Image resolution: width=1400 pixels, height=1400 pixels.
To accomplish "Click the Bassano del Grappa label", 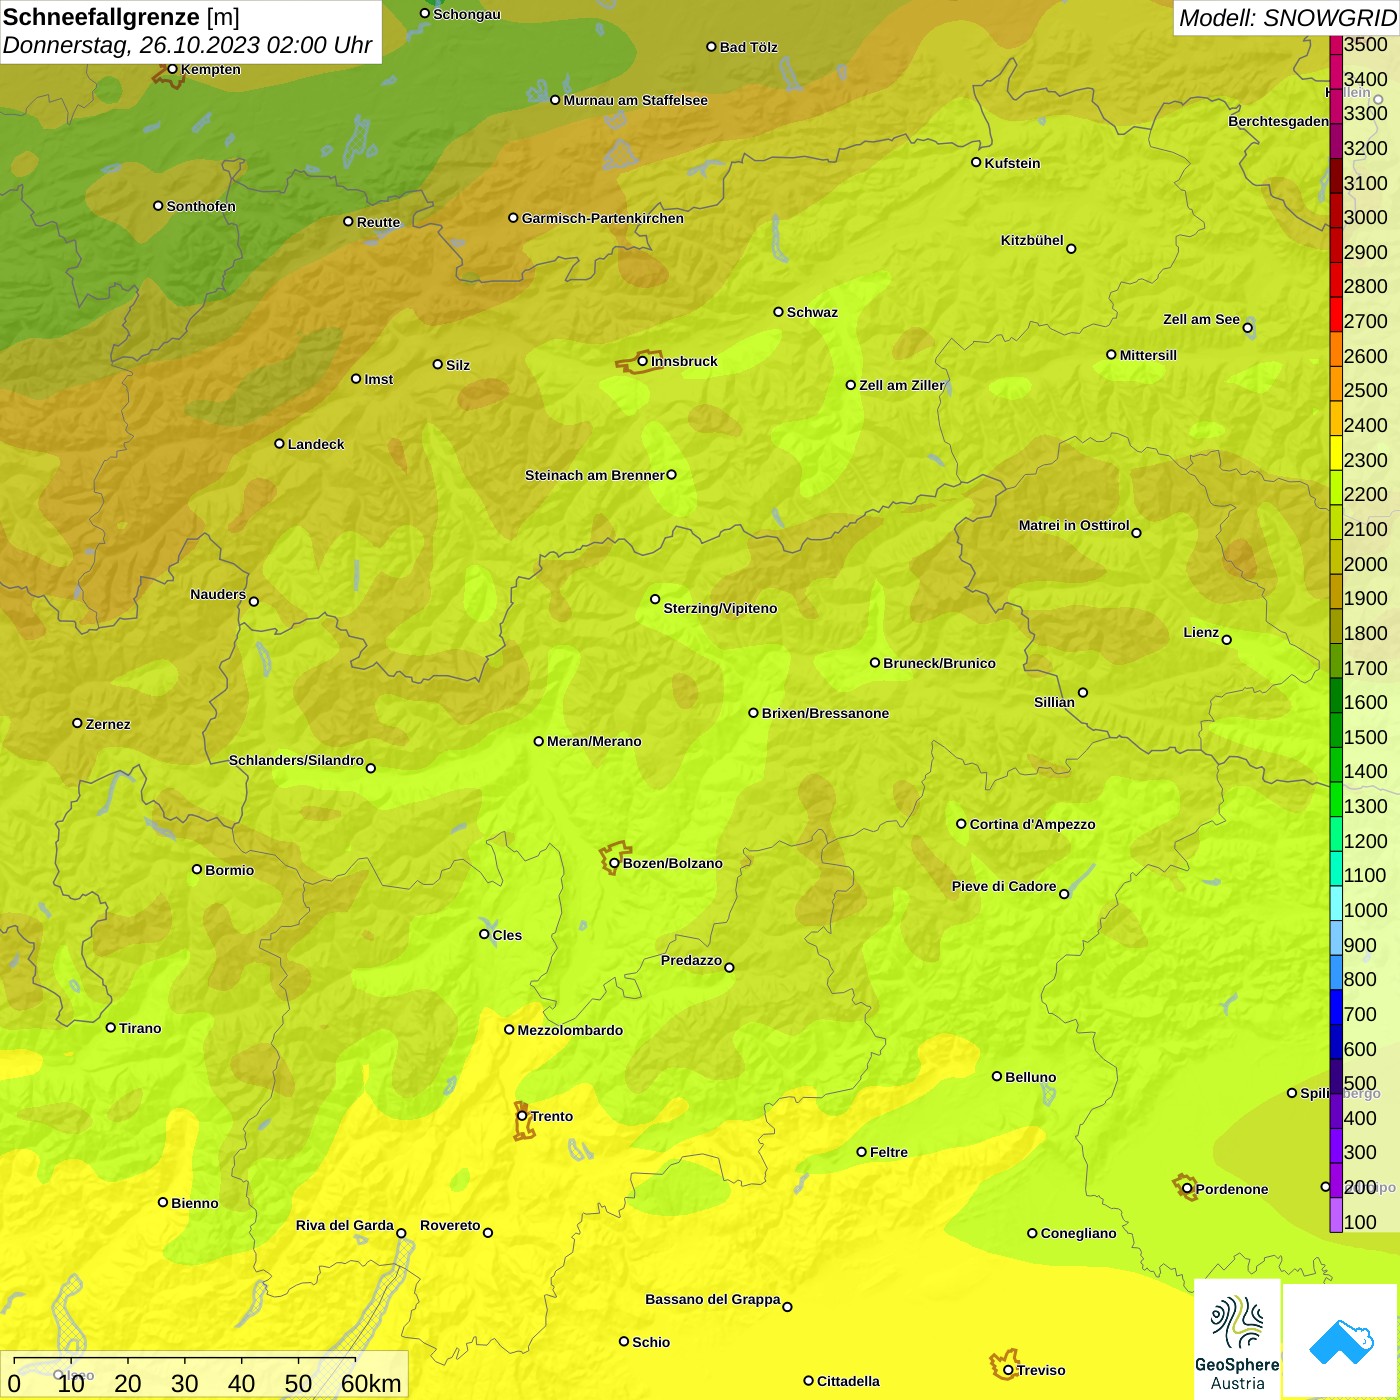I will (712, 1299).
